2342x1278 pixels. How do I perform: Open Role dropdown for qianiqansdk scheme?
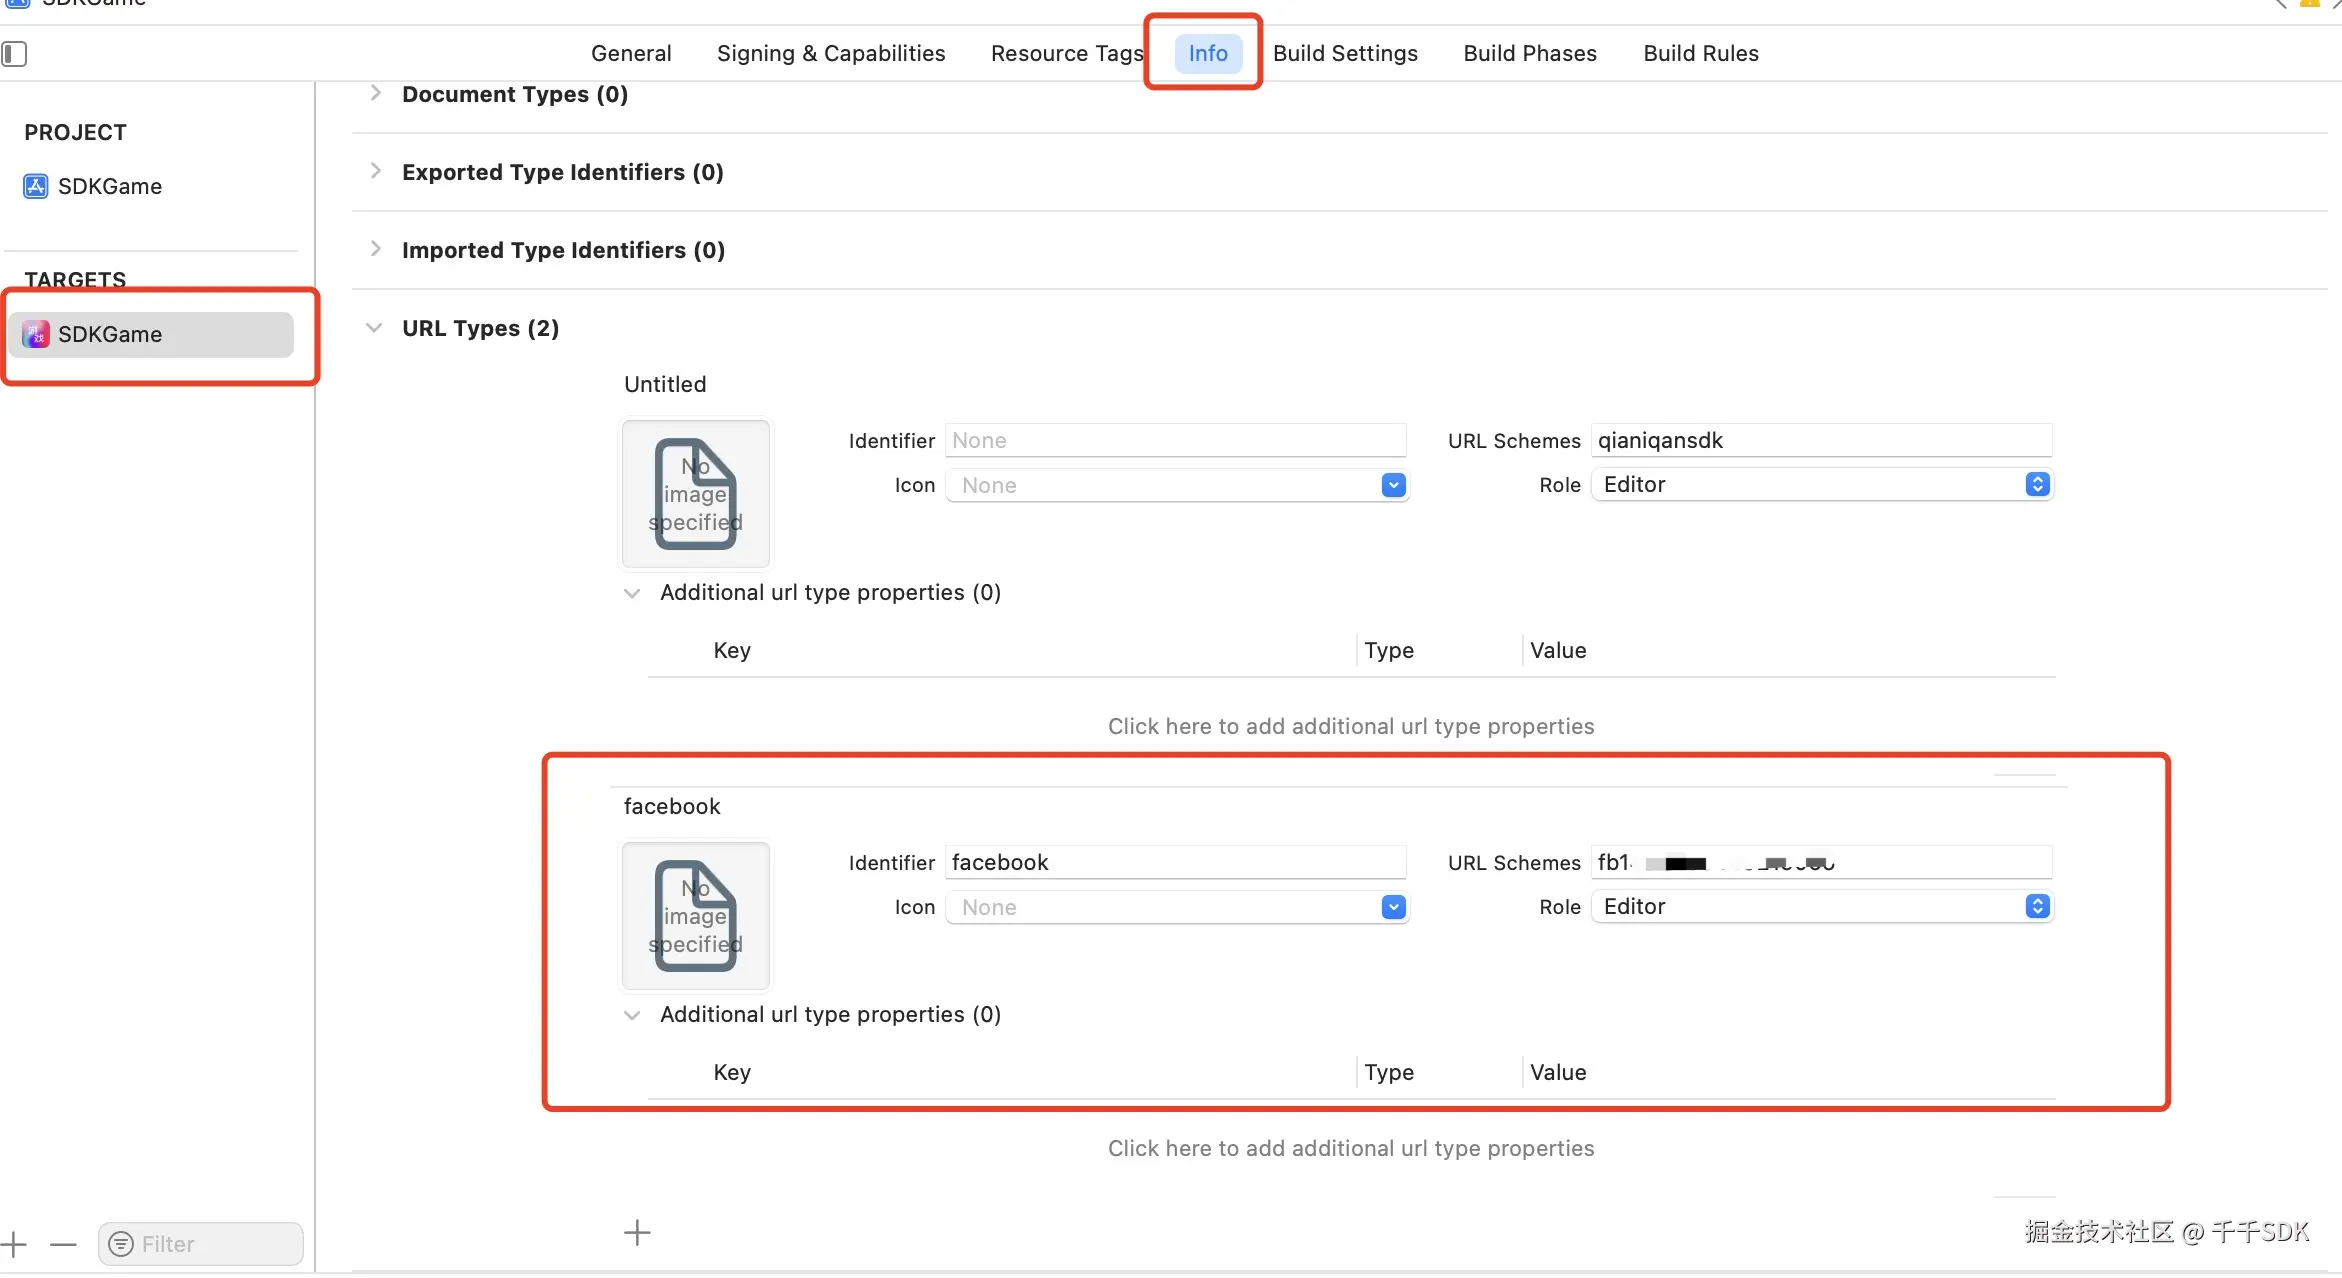click(x=2037, y=484)
